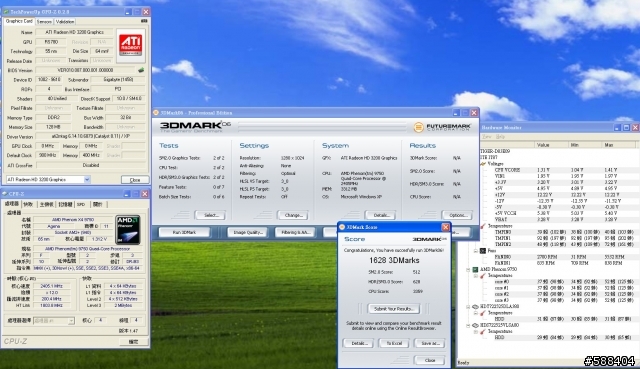Click the ATI Radeon HD 3200 Graphics name field
The width and height of the screenshot is (640, 369).
click(74, 32)
